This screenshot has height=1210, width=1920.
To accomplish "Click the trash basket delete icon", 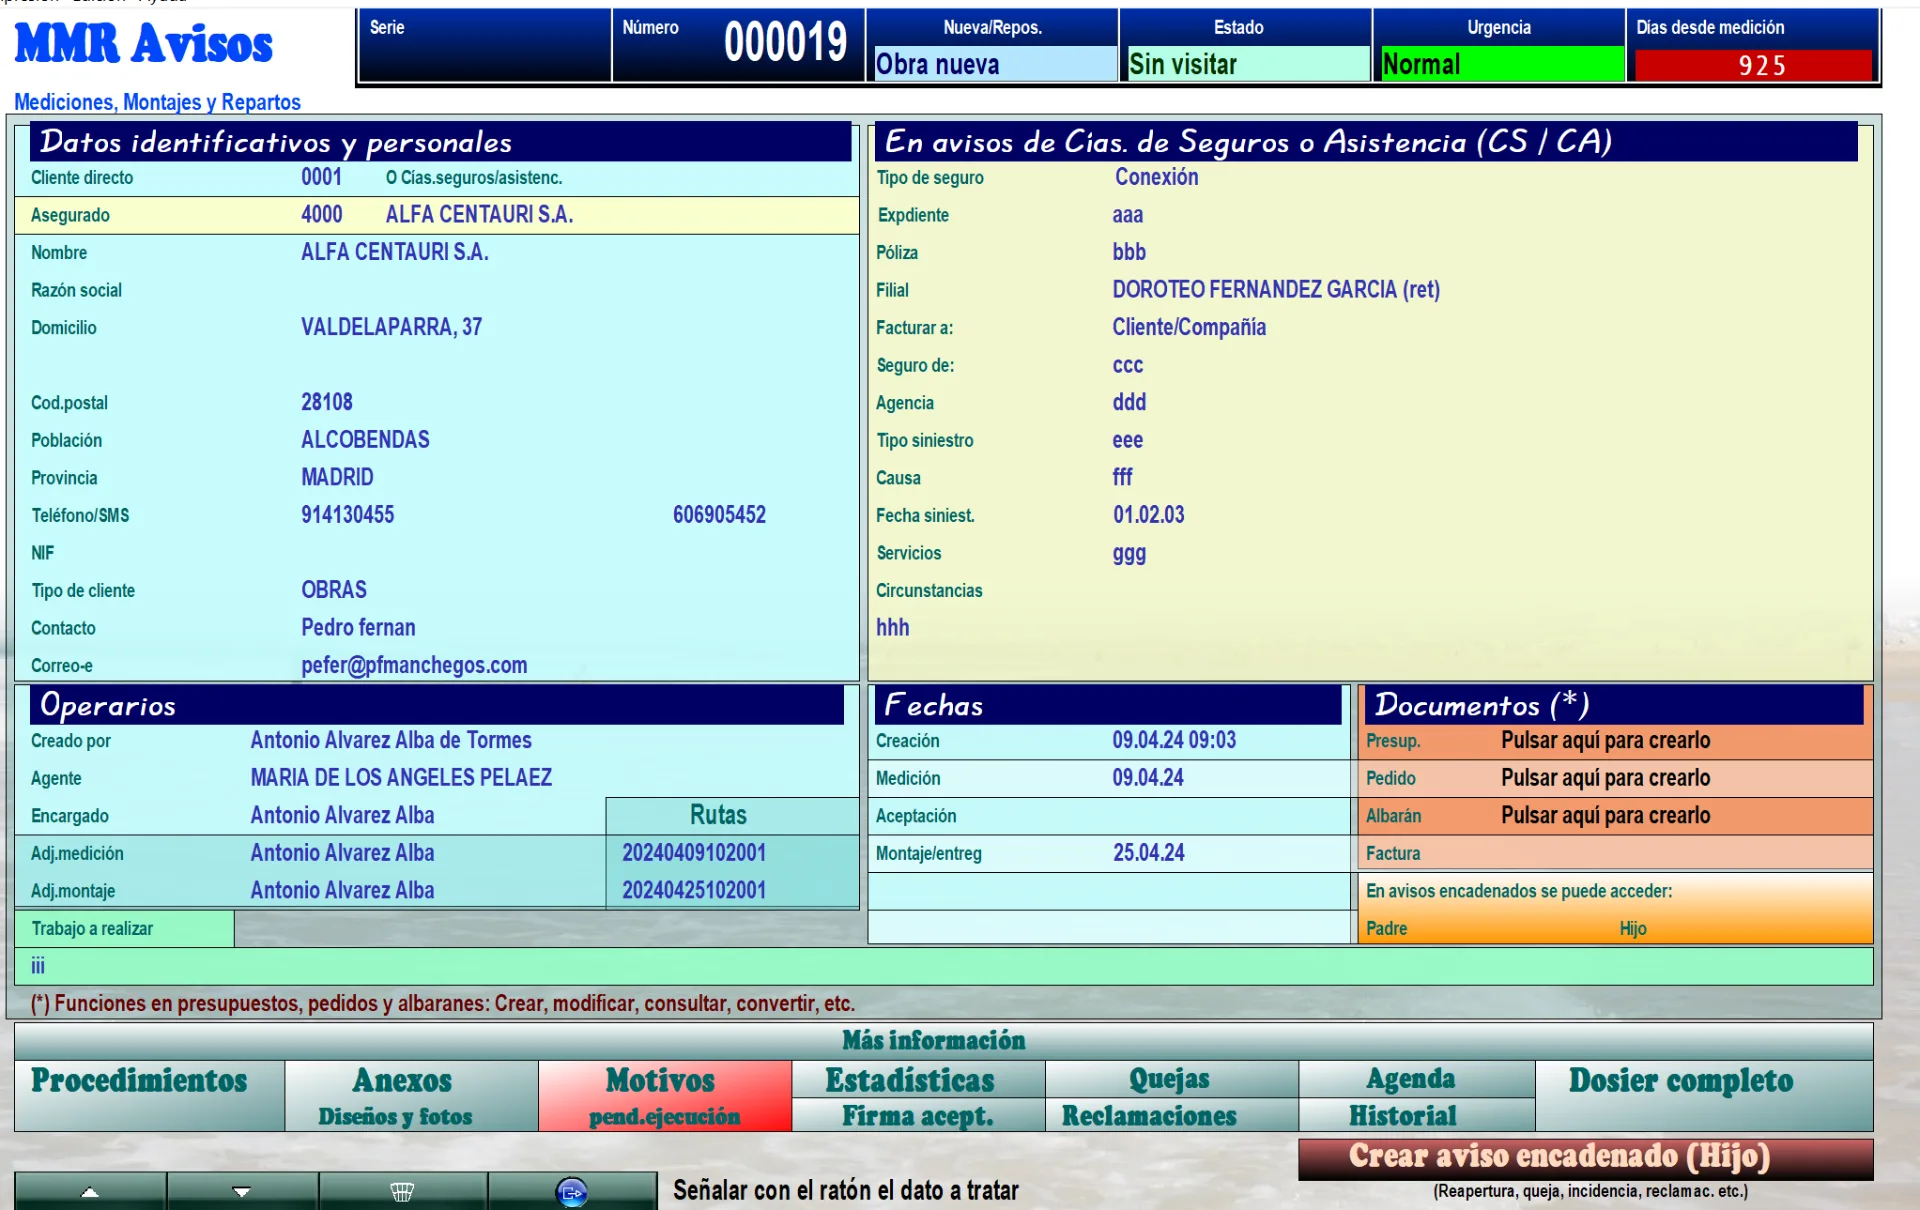I will tap(402, 1191).
